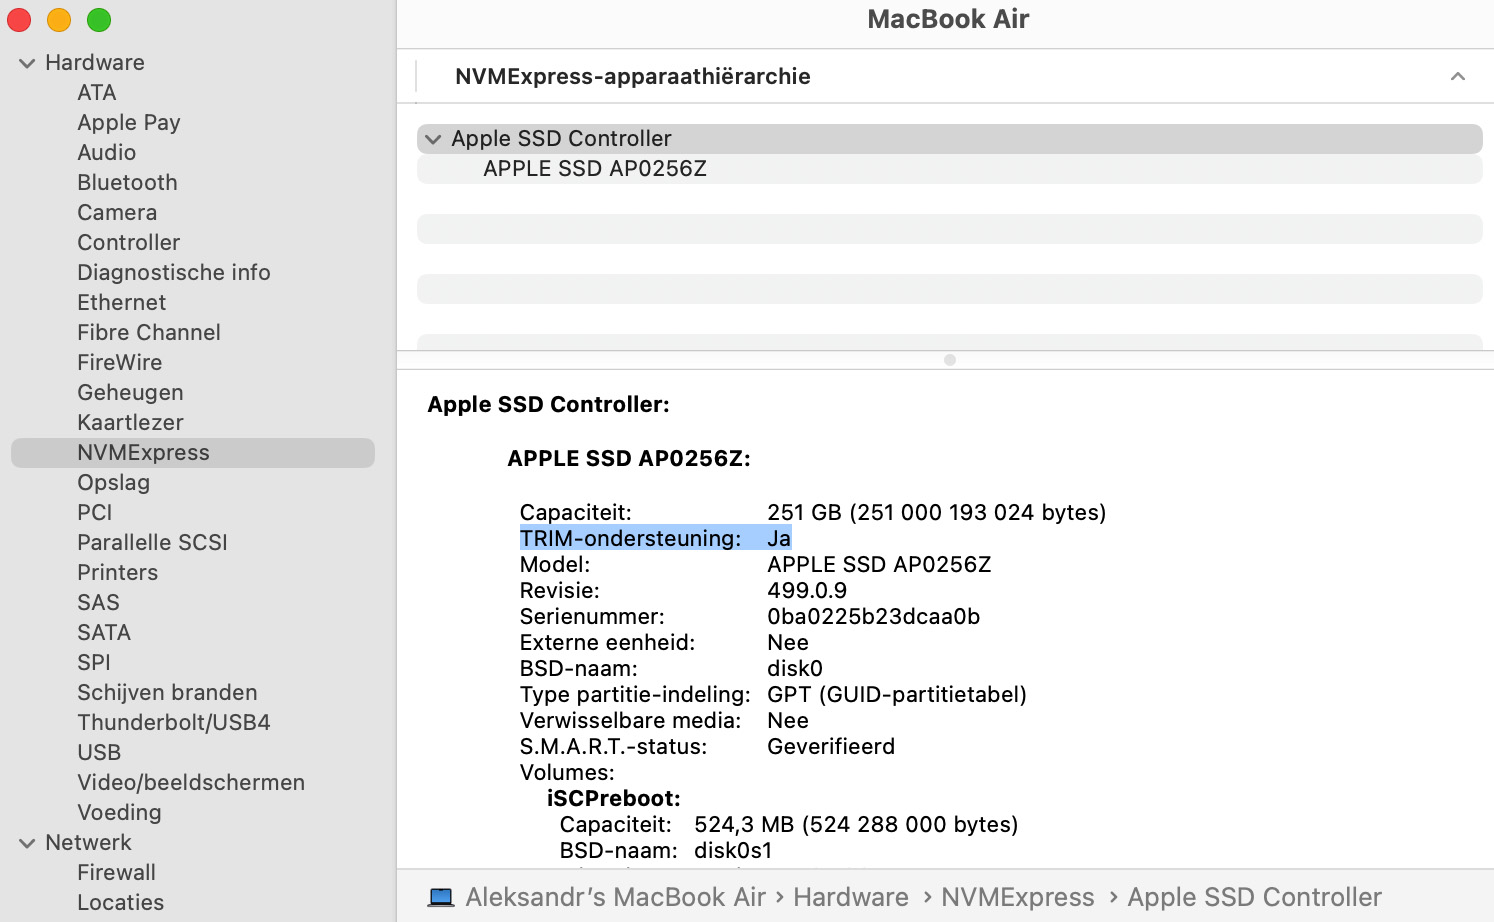Select Kaartlezer in the sidebar

130,422
